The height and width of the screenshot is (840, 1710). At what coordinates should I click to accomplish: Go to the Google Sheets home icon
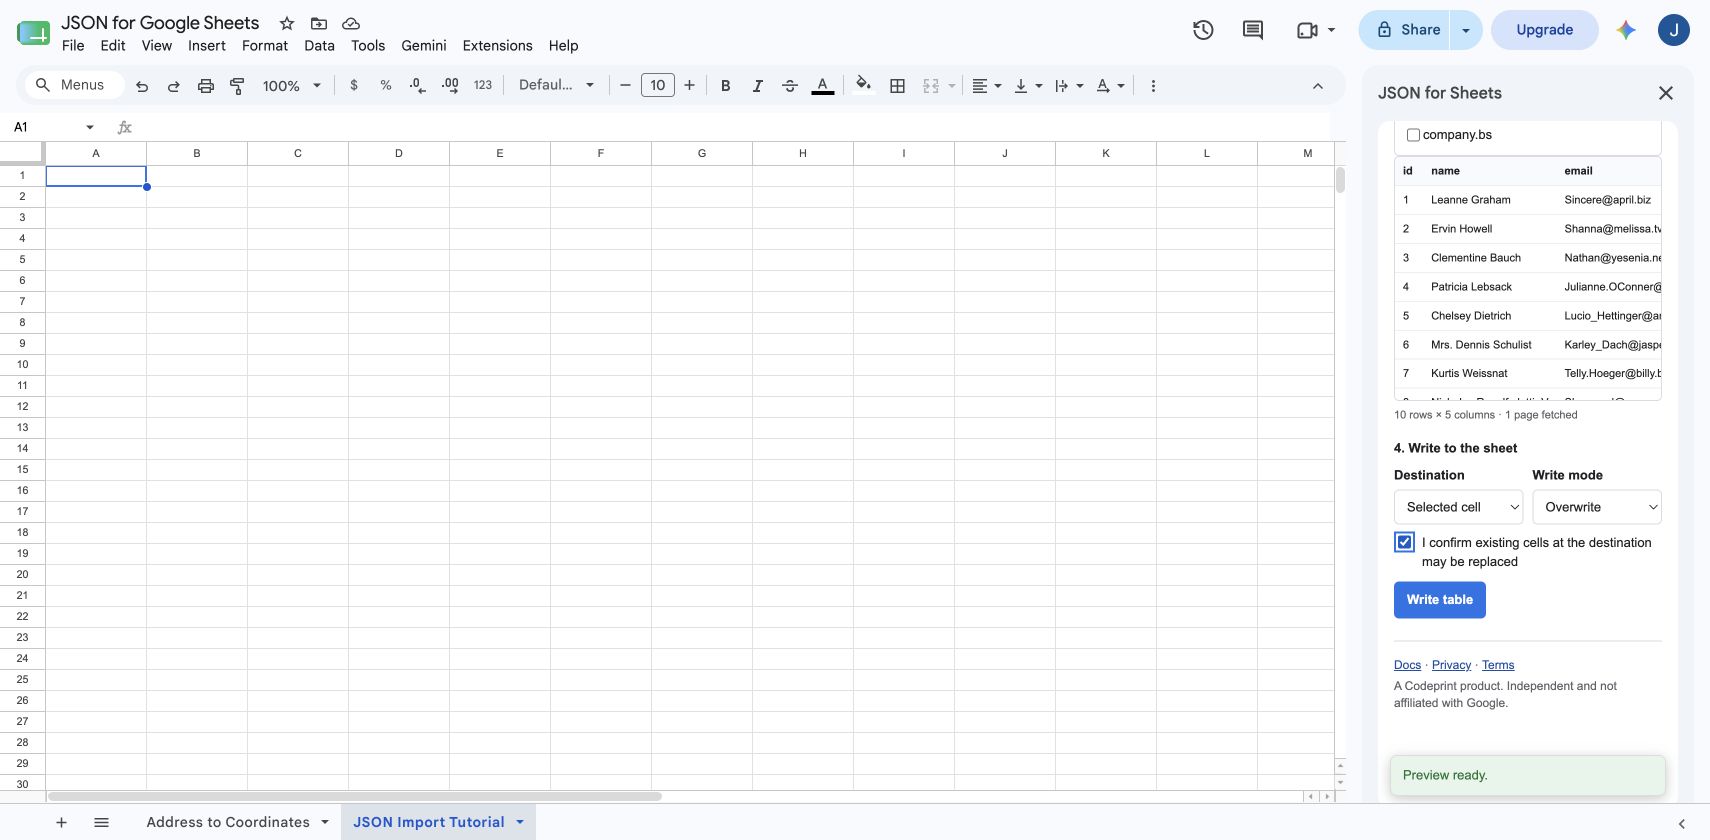33,33
